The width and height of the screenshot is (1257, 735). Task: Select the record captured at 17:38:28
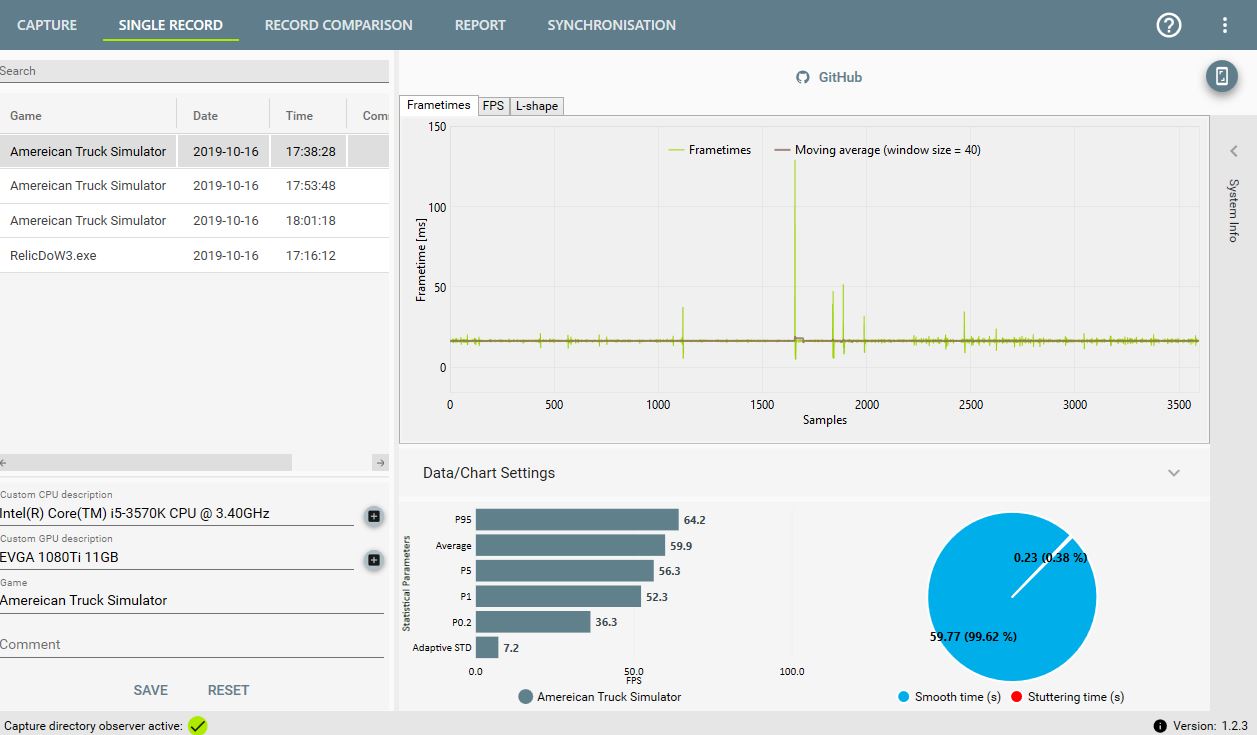[x=194, y=152]
